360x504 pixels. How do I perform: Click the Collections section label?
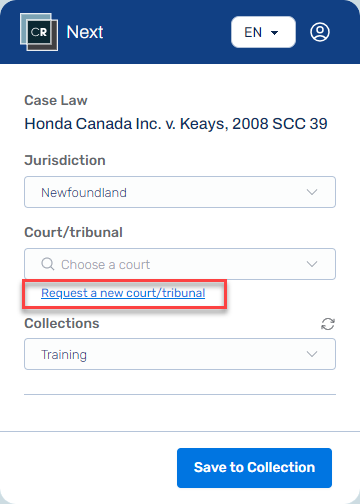click(62, 323)
